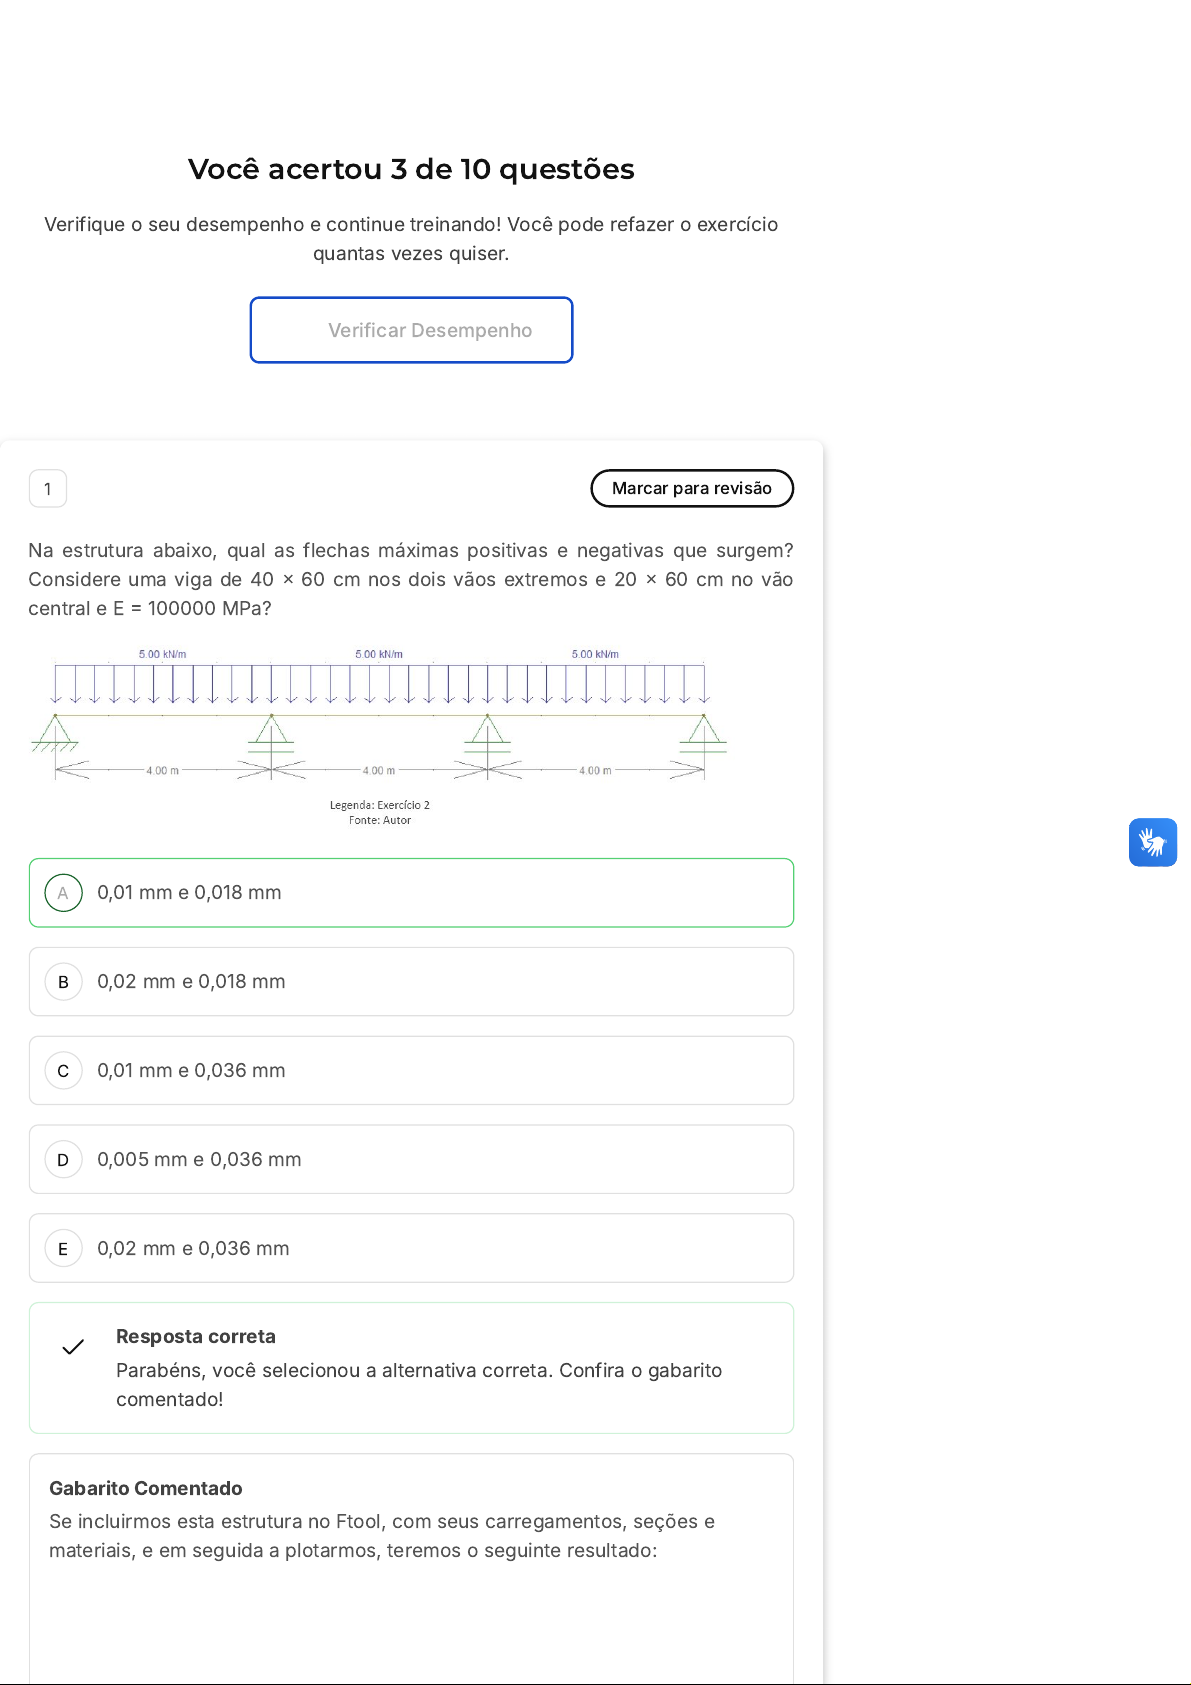Select the letter A option circle
Screen dimensions: 1191x1685
(63, 893)
